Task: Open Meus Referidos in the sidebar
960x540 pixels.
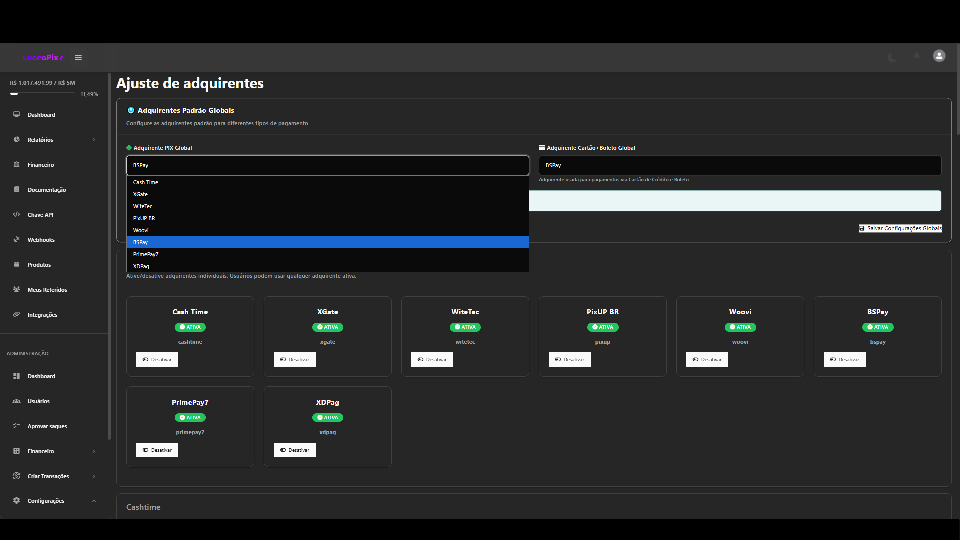Action: point(47,290)
